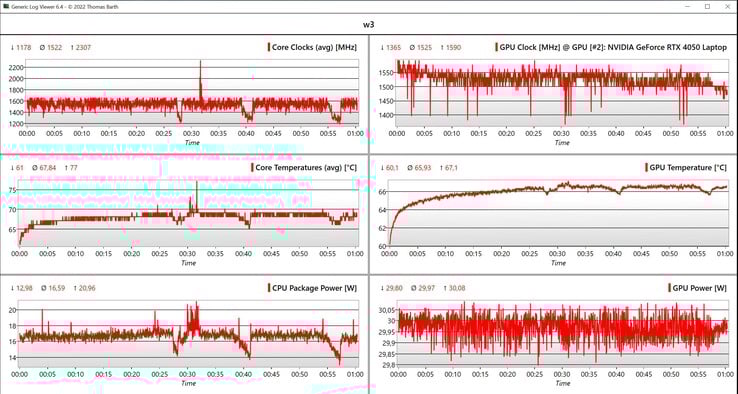Click the 30,05 y-axis label in GPU Power chart

387,310
